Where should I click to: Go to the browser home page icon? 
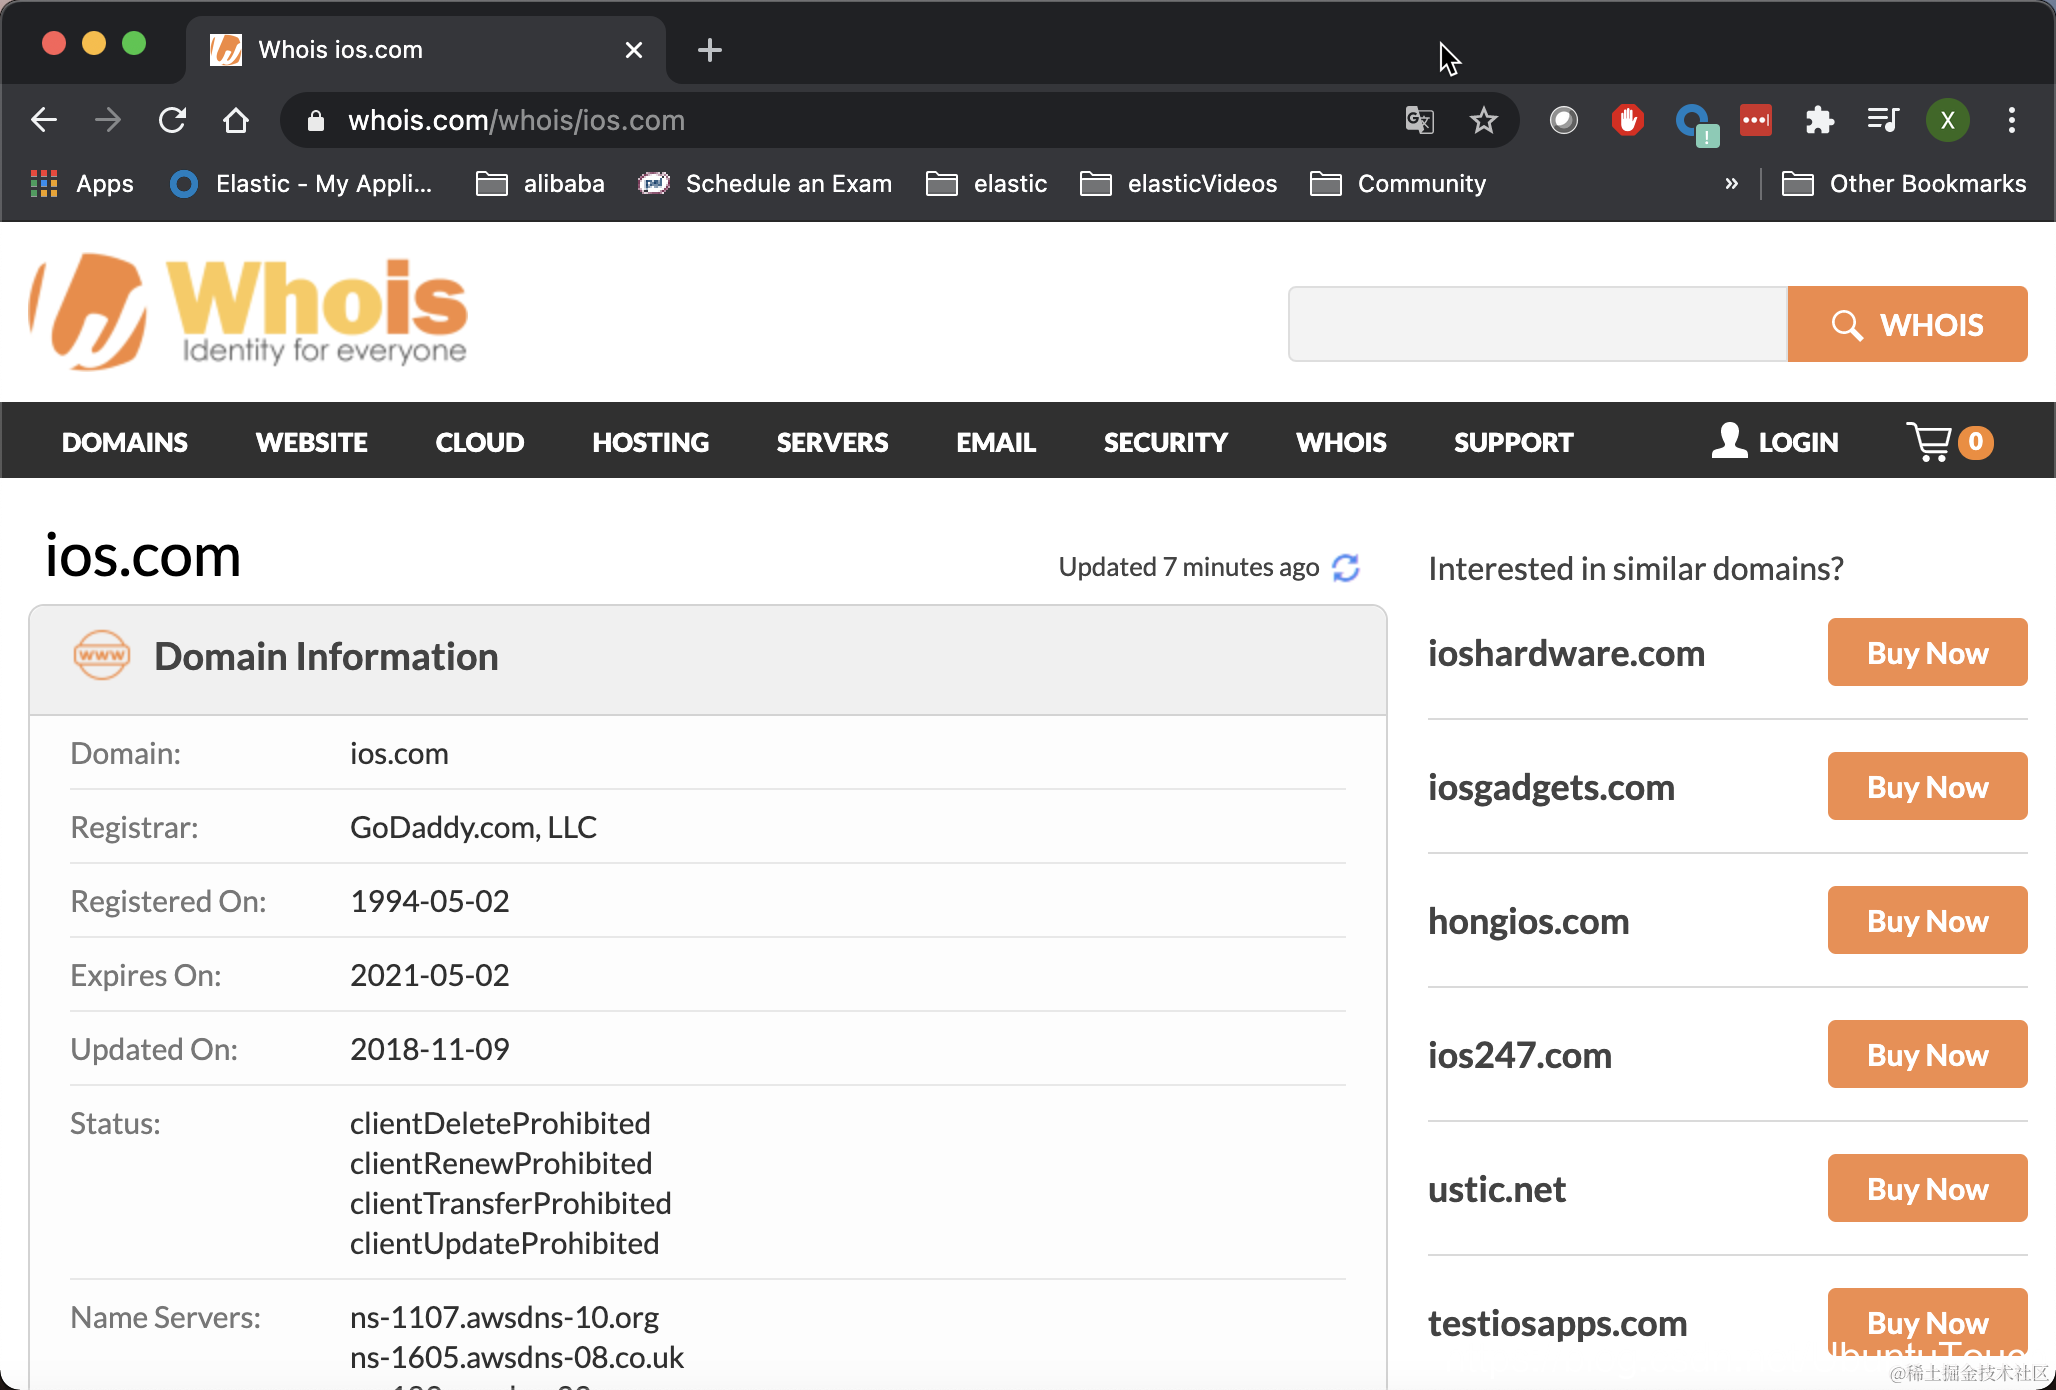236,121
